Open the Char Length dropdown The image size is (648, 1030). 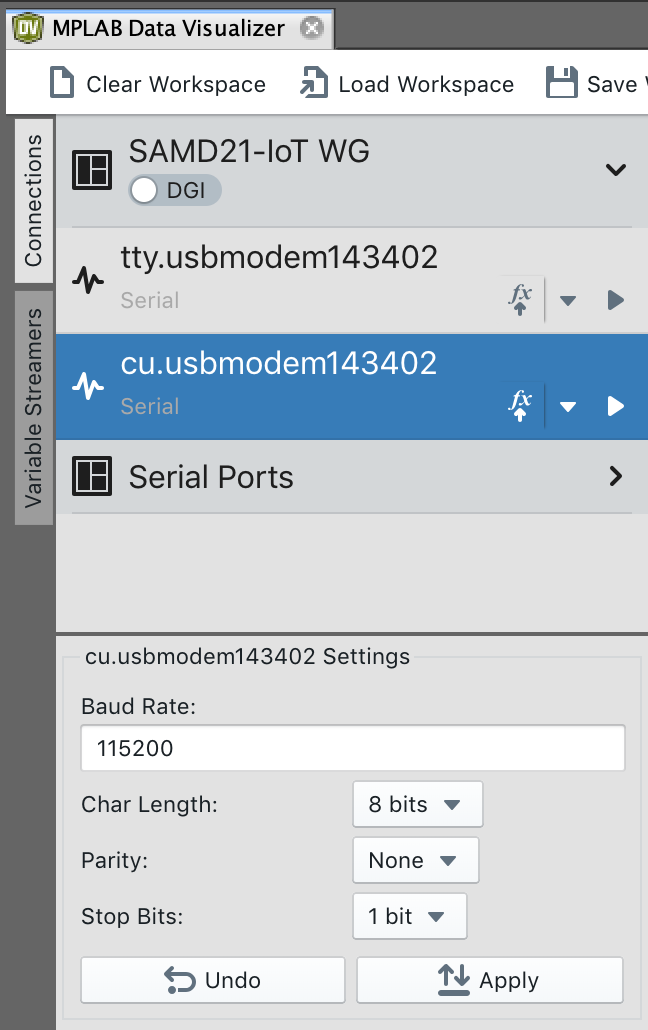(417, 804)
